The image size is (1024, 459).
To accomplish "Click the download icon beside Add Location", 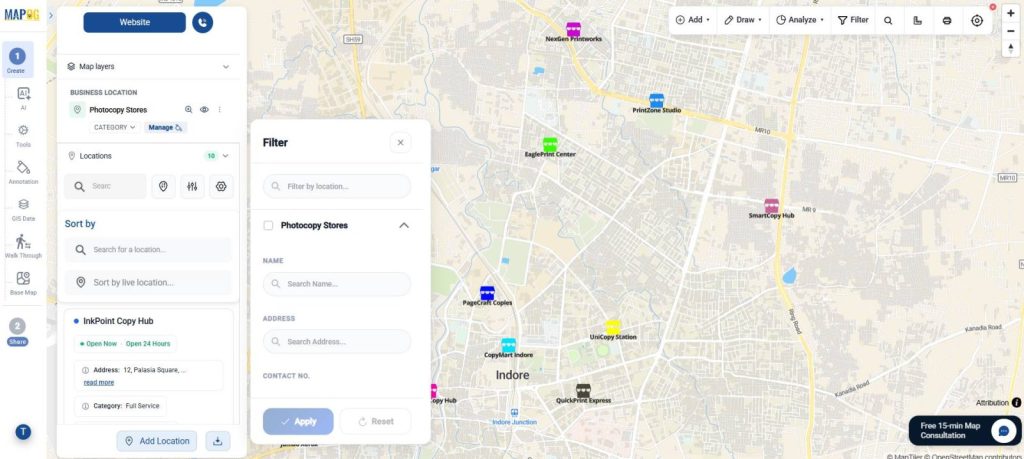I will coord(217,441).
